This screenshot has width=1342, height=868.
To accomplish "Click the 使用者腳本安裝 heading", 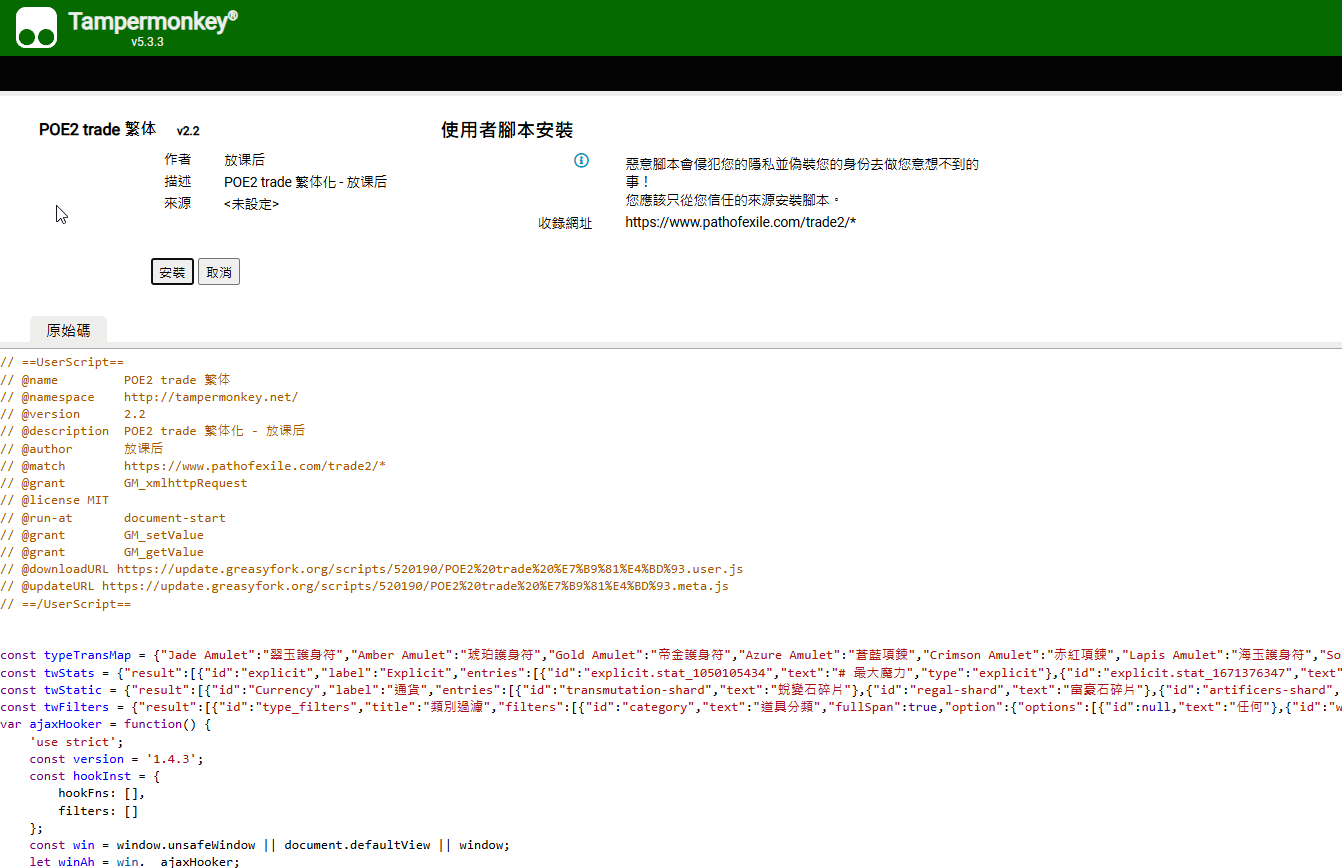I will coord(507,130).
